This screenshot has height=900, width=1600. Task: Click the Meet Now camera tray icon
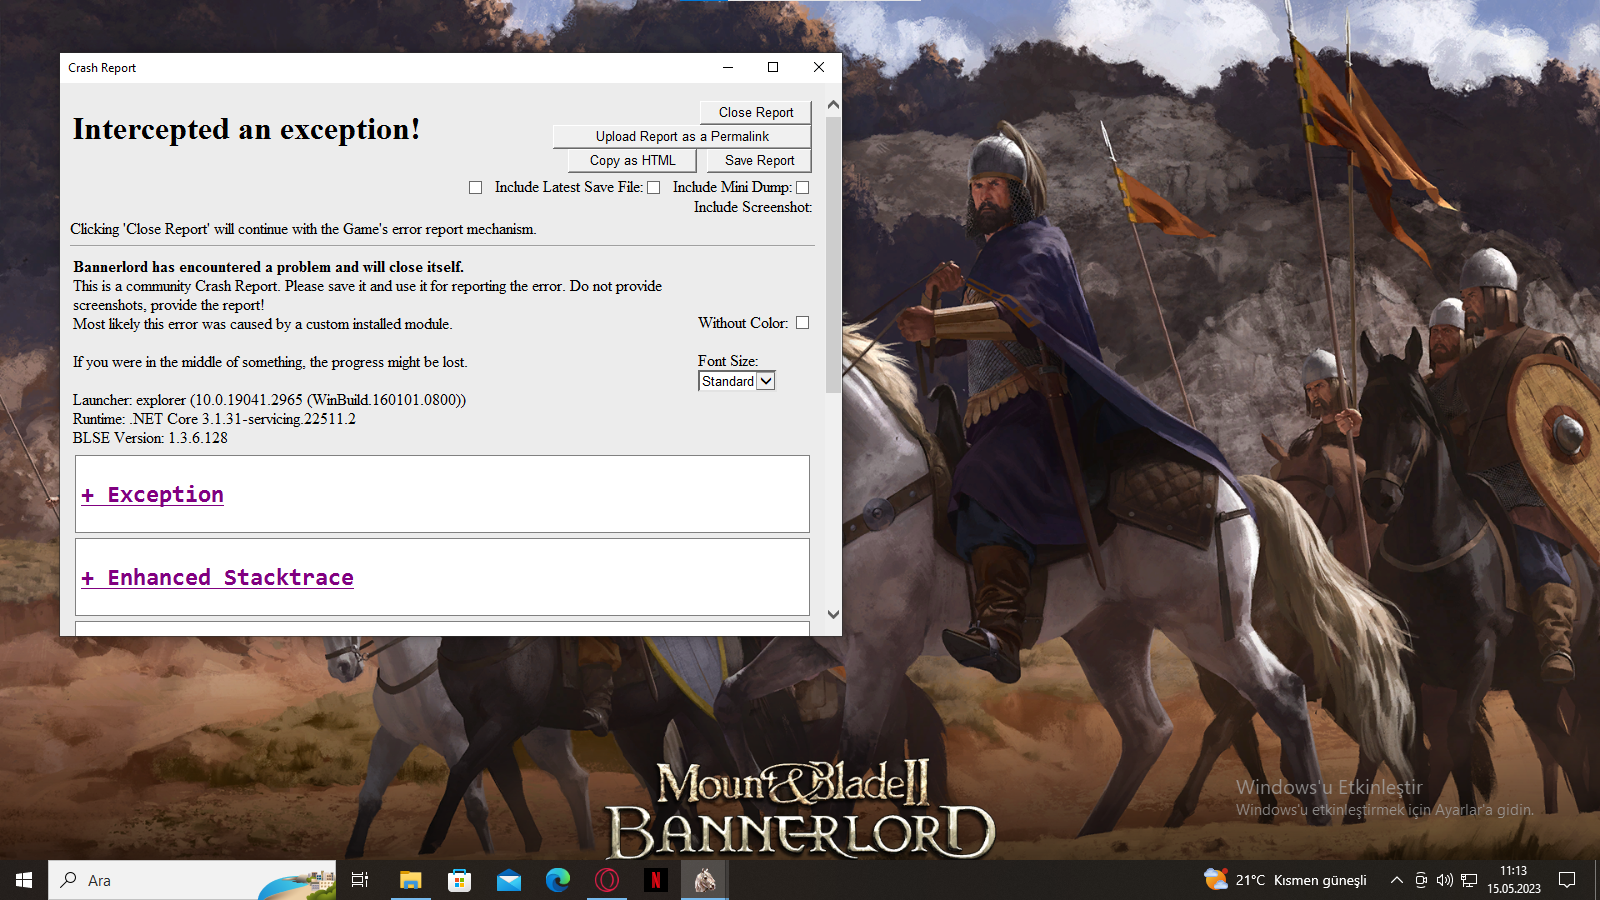[x=1421, y=880]
